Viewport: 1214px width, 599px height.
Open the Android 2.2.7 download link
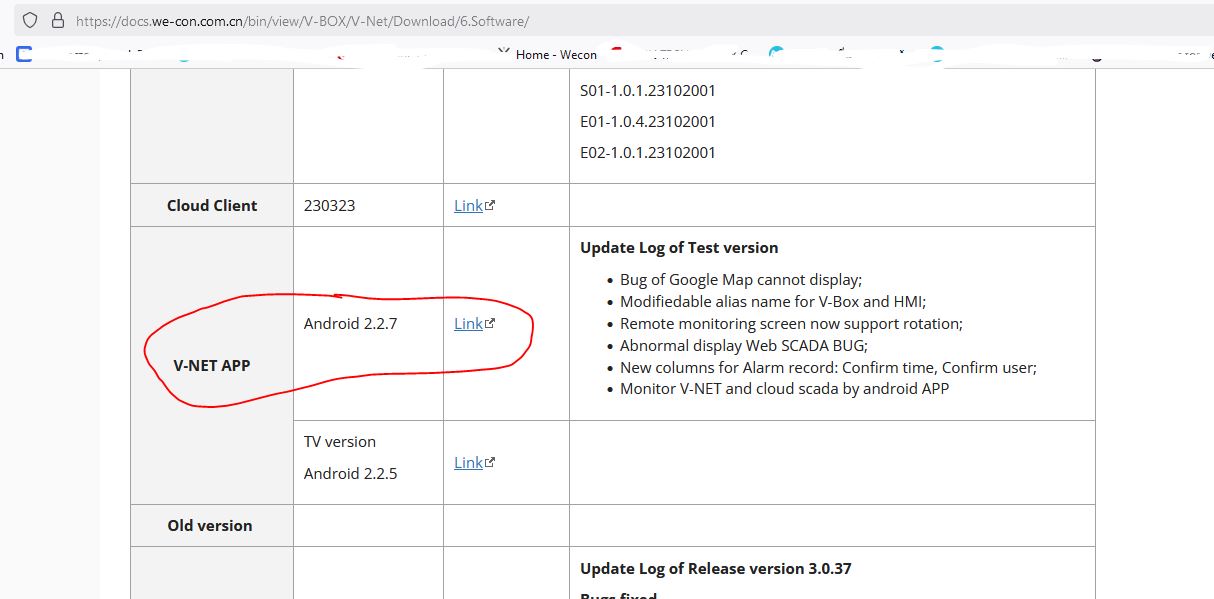(x=469, y=323)
